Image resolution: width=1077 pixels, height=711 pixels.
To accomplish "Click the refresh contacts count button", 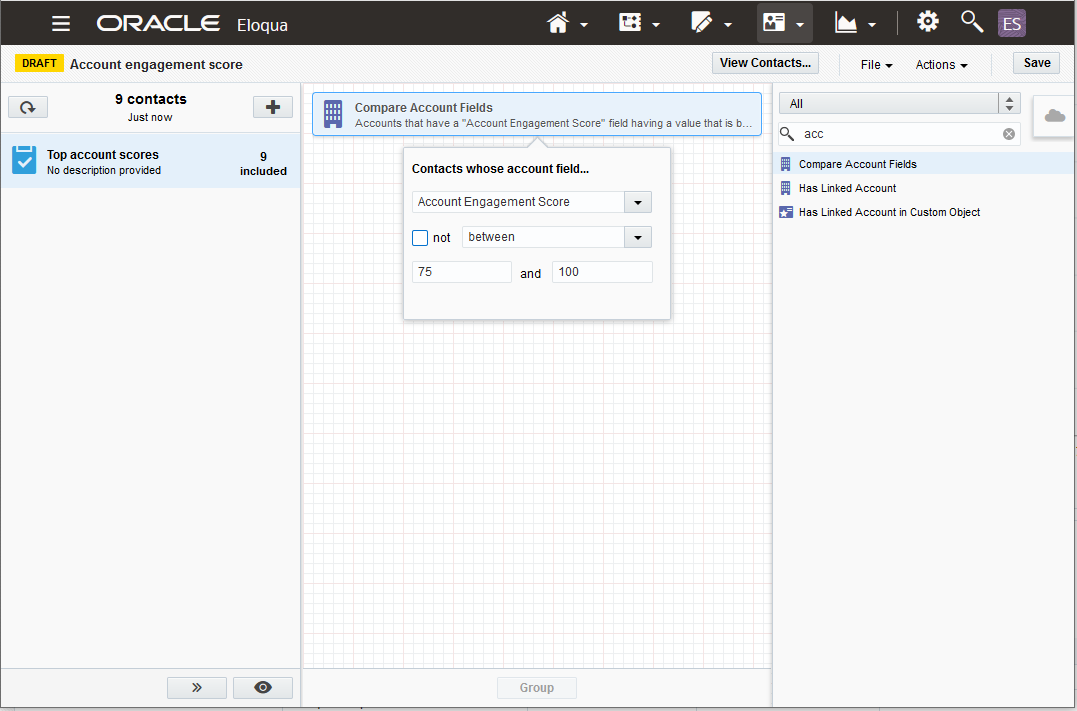I will 28,107.
